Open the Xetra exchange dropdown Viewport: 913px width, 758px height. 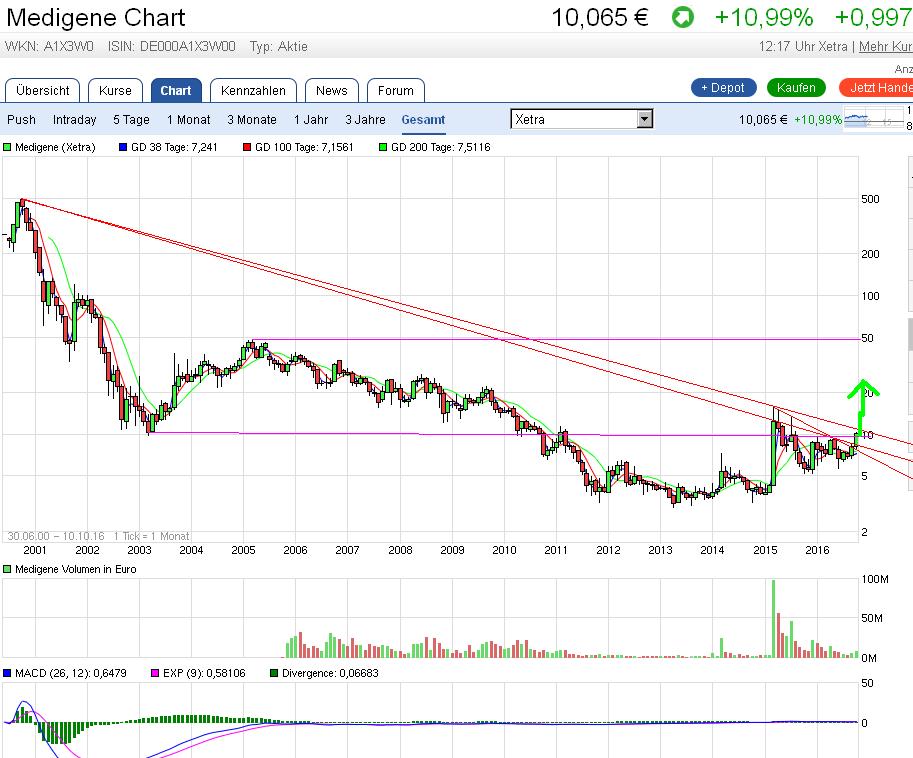tap(582, 119)
